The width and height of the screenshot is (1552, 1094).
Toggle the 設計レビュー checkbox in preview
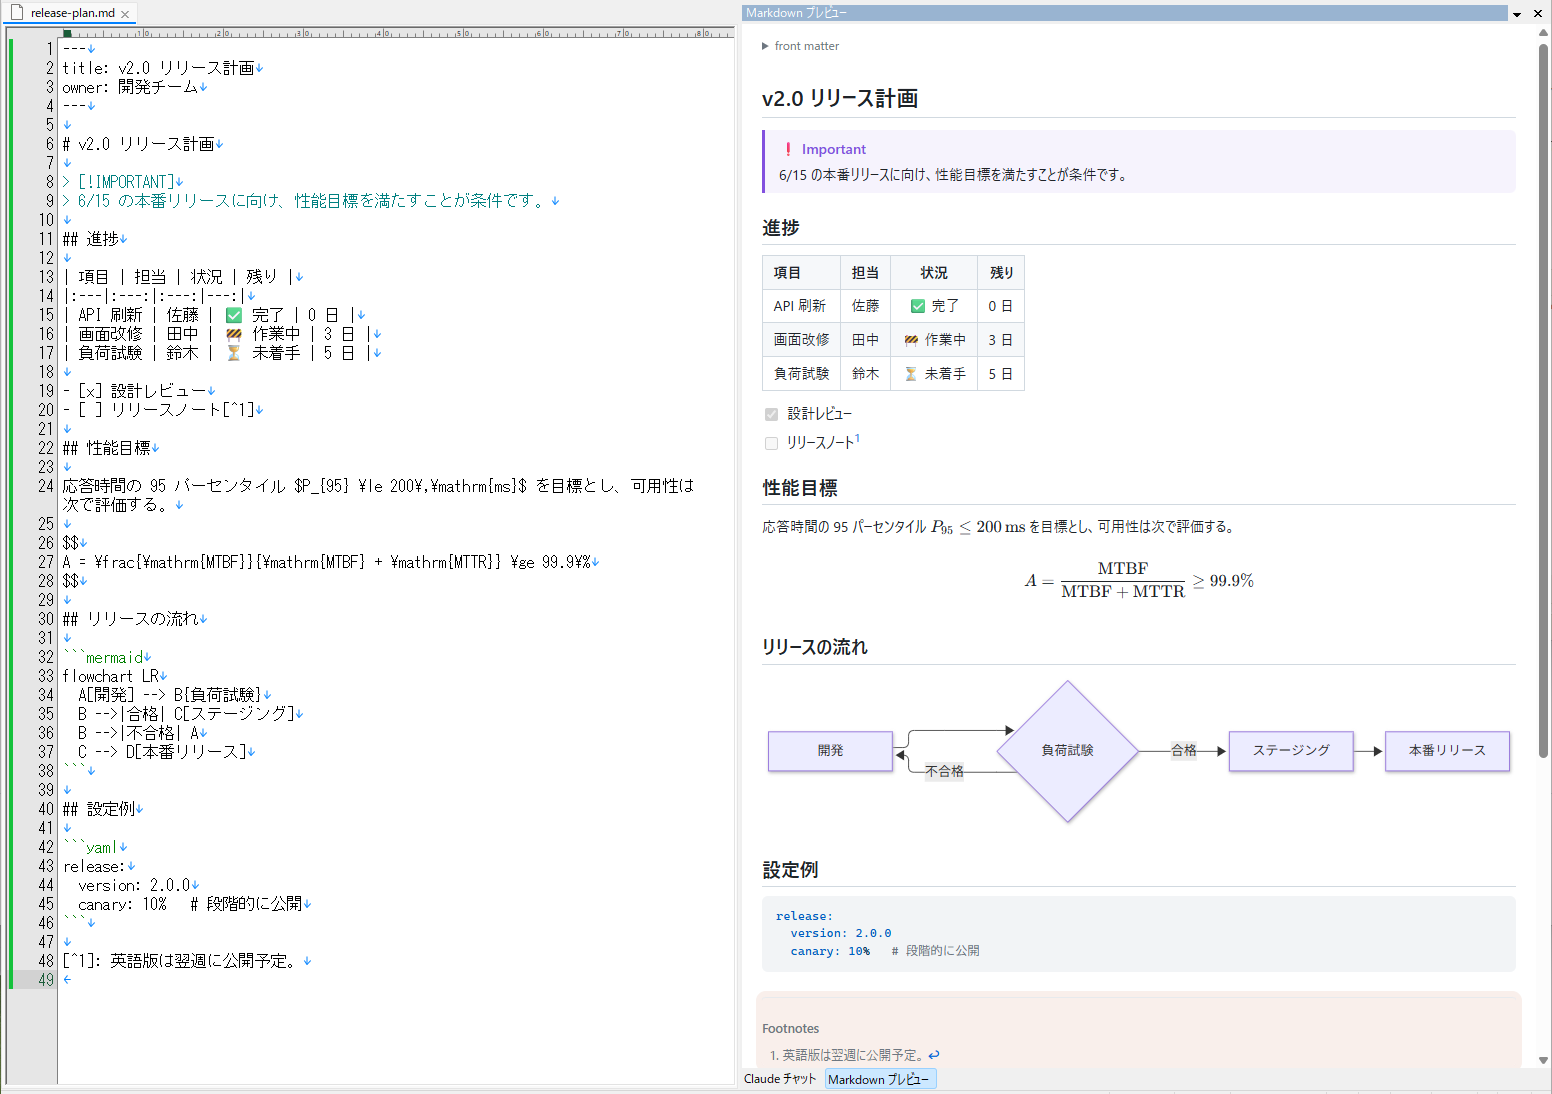point(771,414)
